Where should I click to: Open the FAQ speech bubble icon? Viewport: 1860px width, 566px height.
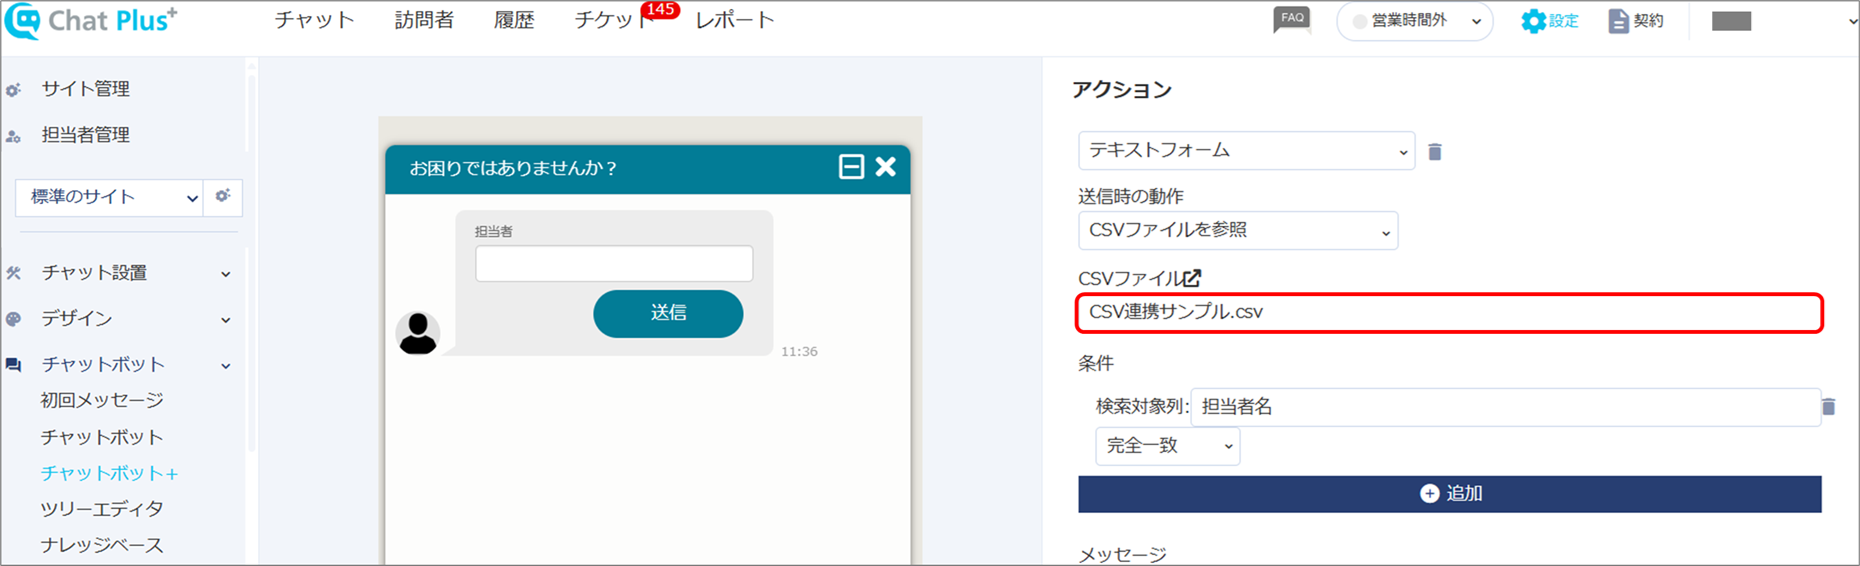[1292, 20]
